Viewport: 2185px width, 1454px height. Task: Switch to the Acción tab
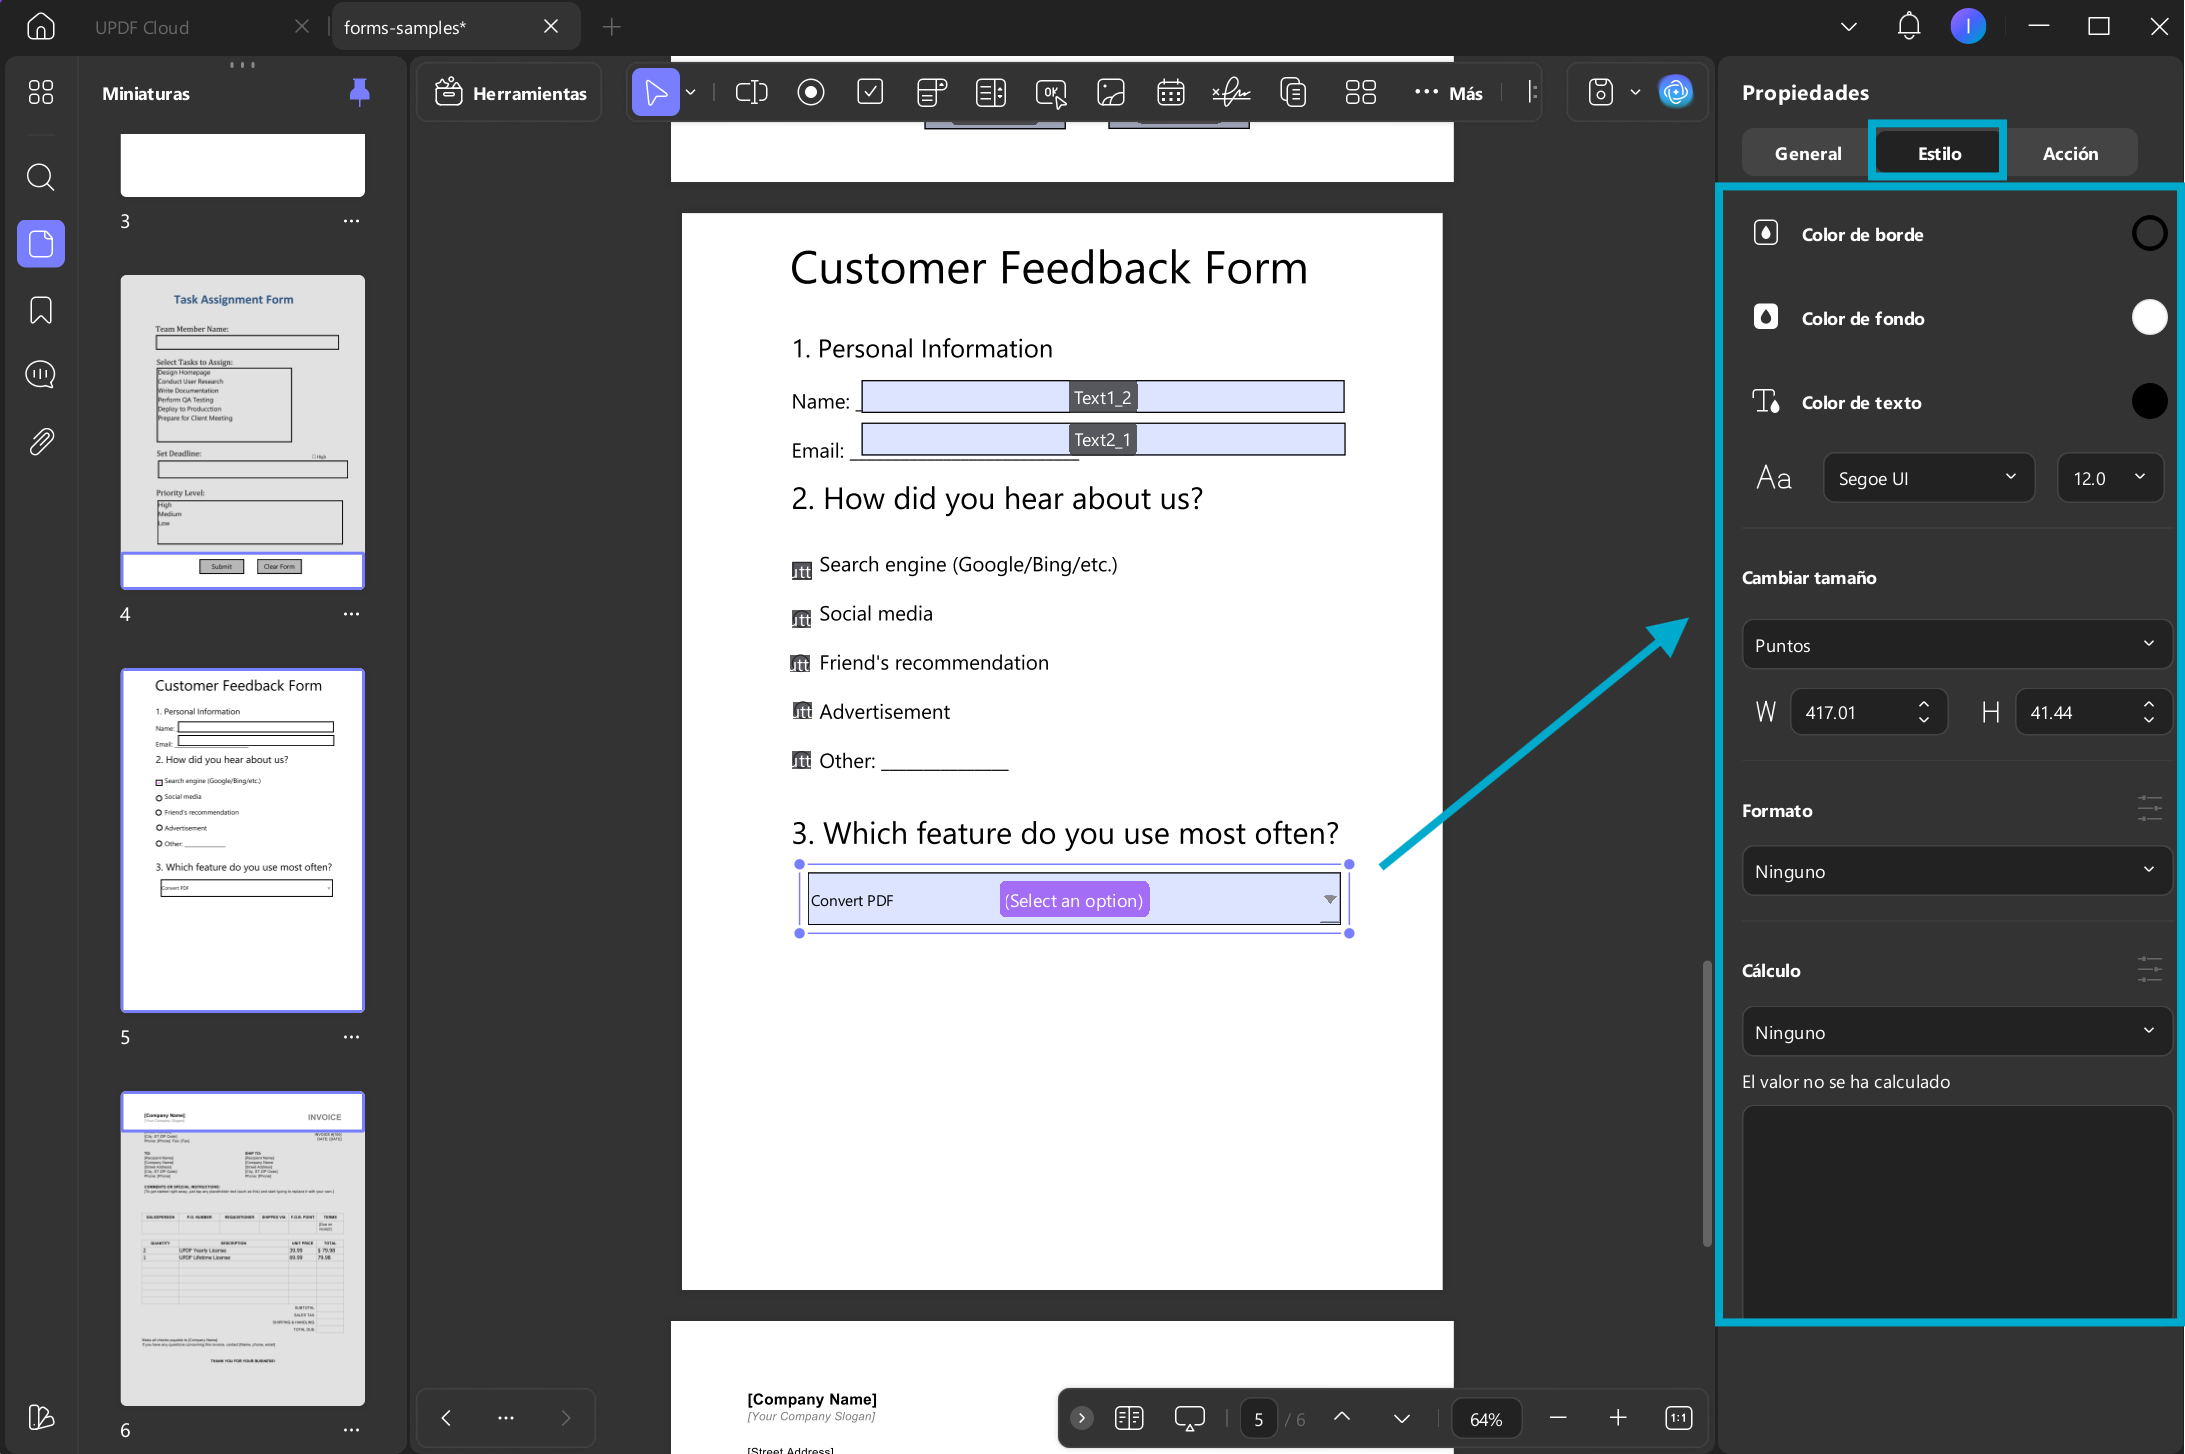(x=2070, y=153)
